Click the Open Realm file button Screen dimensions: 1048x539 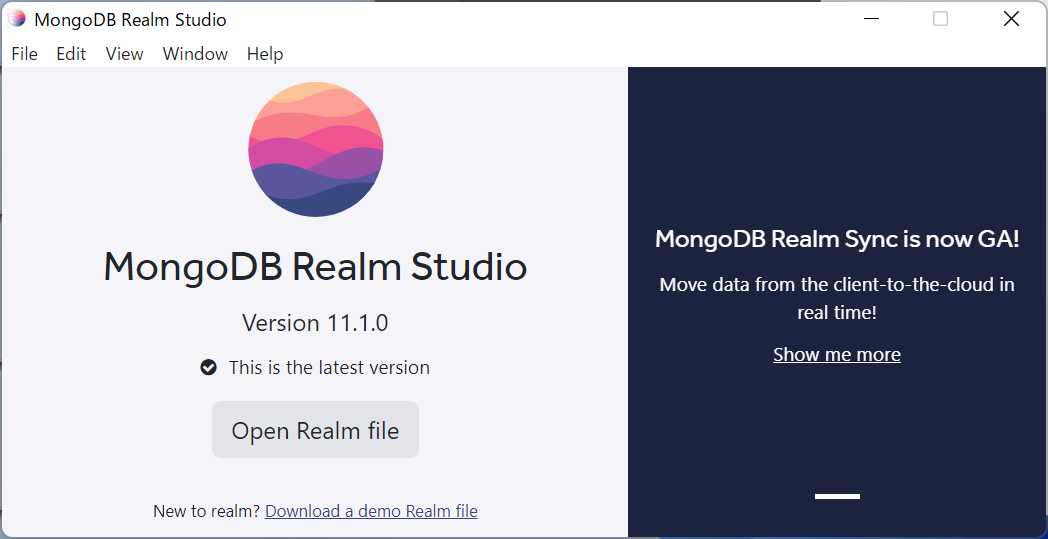coord(315,430)
